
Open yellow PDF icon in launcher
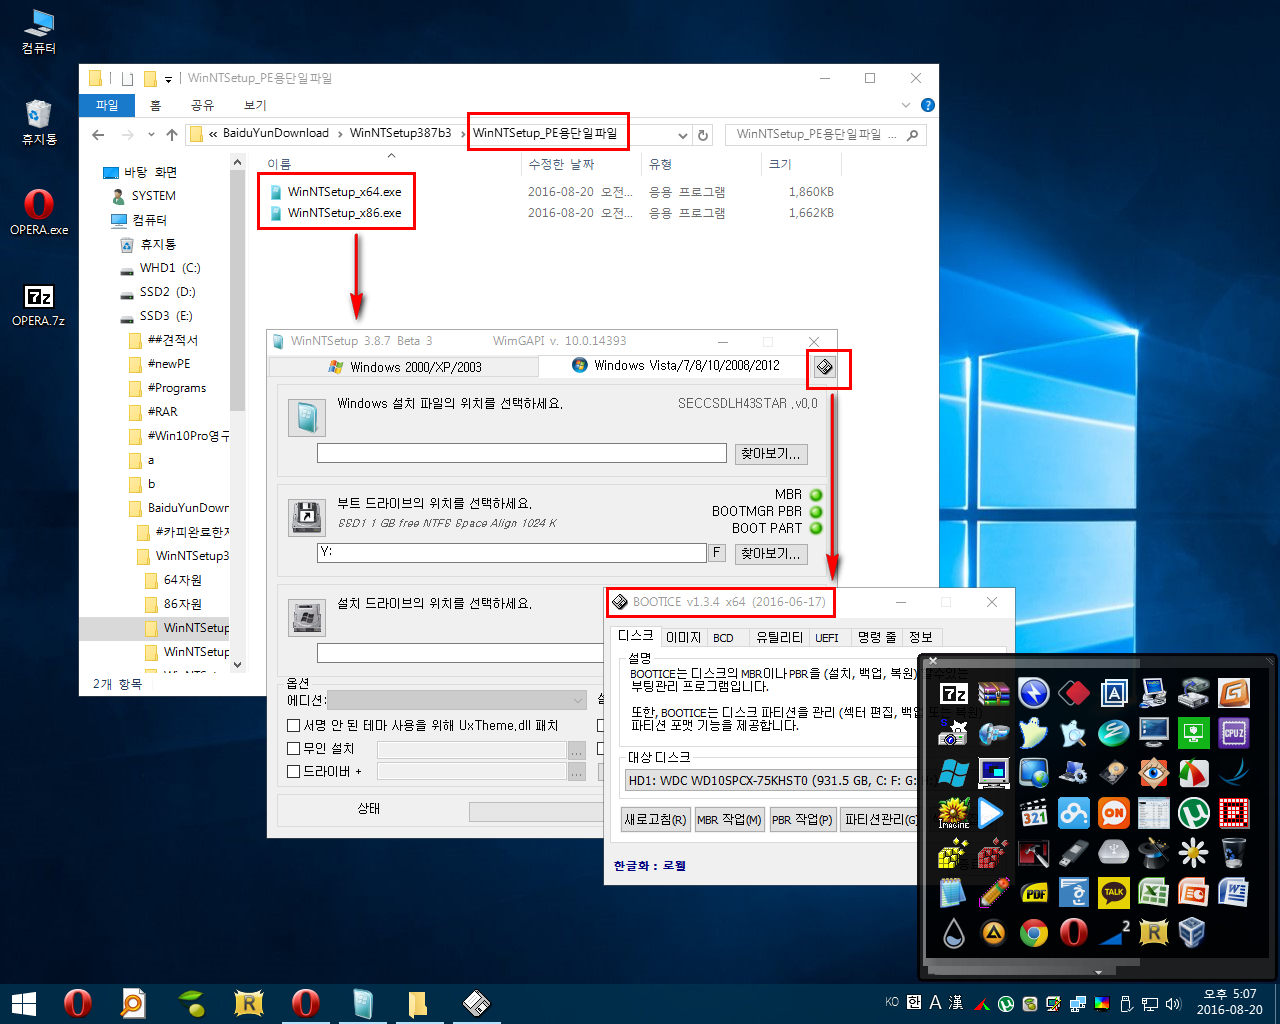pos(1033,893)
